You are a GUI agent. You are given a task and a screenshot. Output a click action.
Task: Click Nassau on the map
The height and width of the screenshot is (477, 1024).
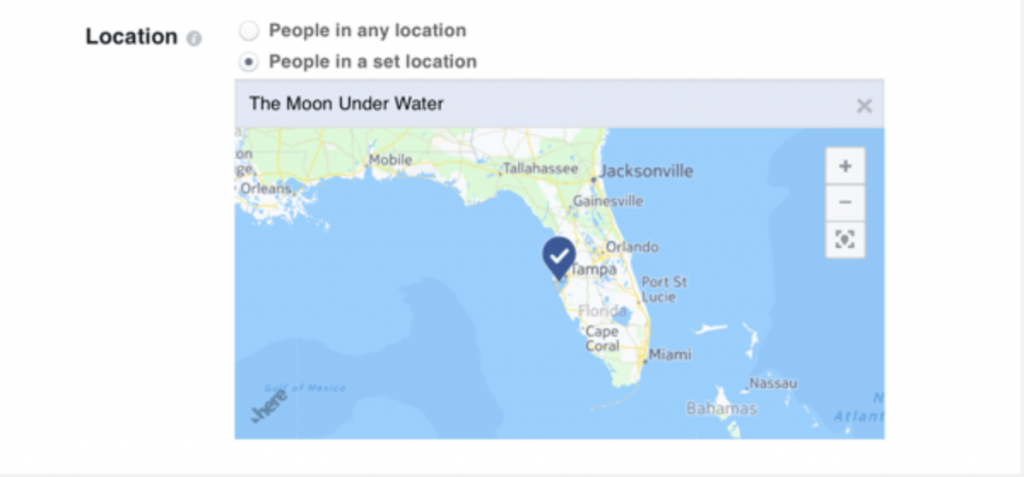pos(773,384)
